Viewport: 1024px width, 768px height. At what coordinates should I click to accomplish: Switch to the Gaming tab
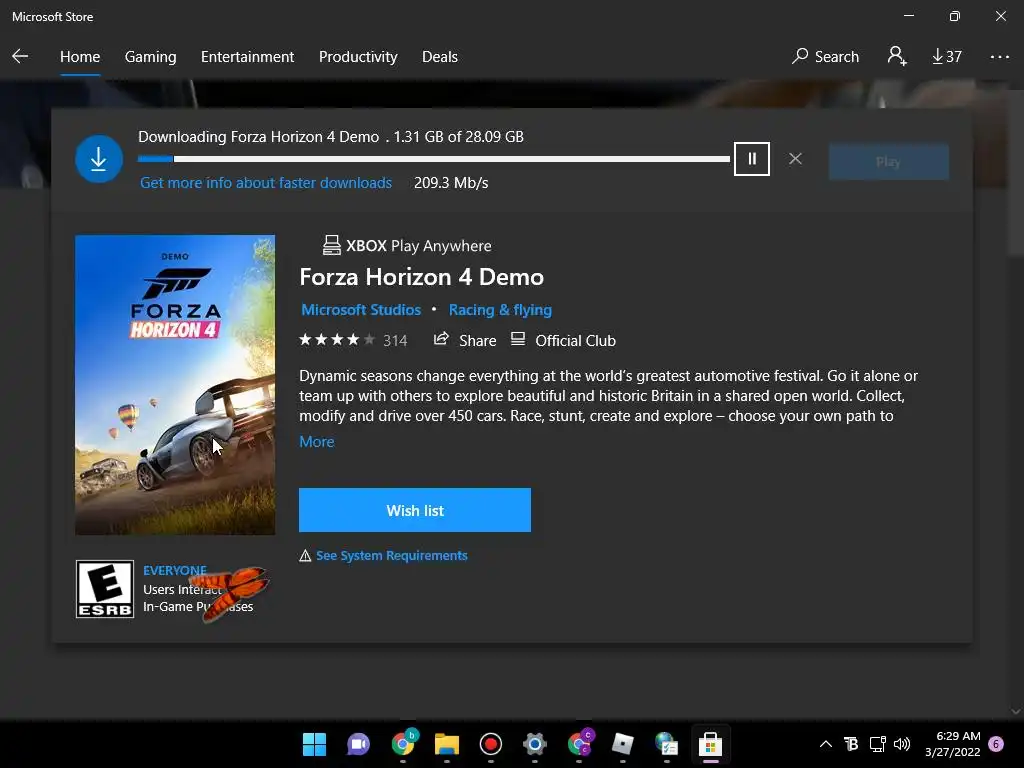coord(150,57)
